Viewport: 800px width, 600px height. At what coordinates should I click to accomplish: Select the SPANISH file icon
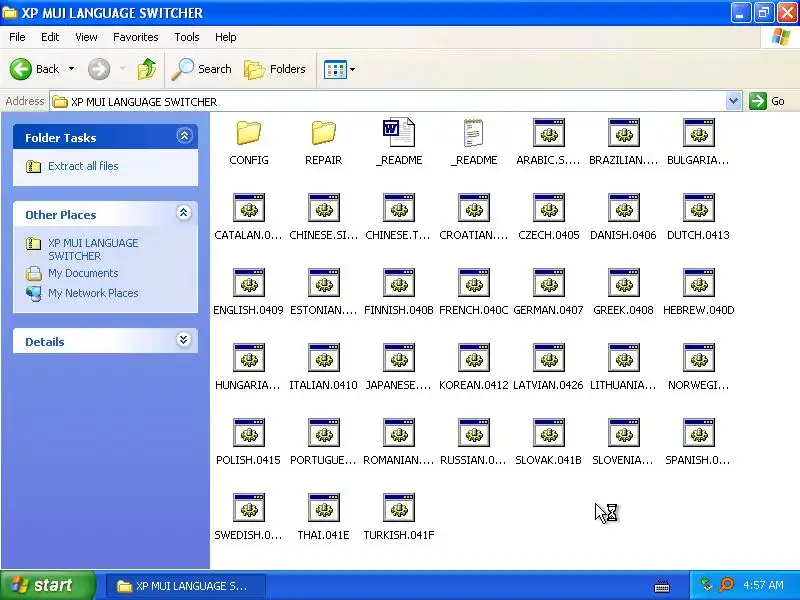pyautogui.click(x=698, y=433)
